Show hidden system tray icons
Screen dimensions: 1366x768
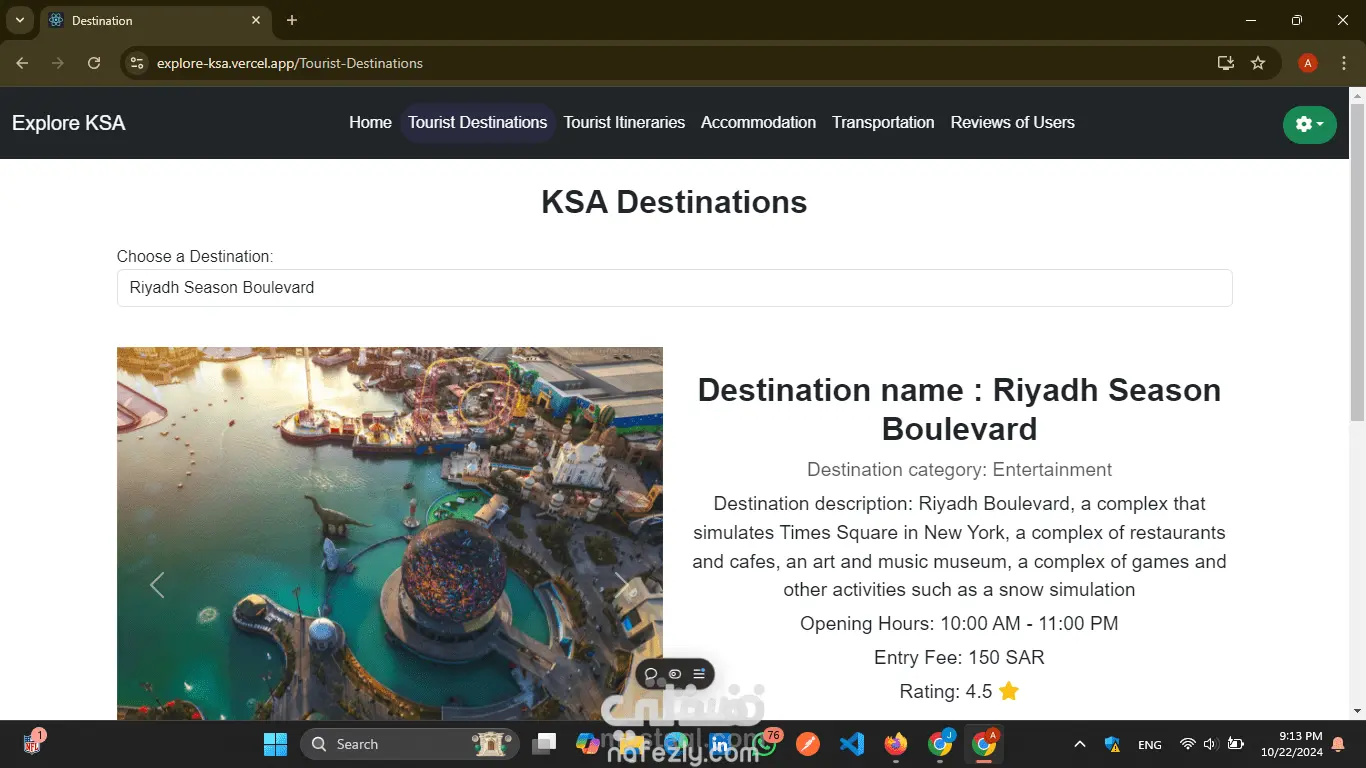[1080, 744]
